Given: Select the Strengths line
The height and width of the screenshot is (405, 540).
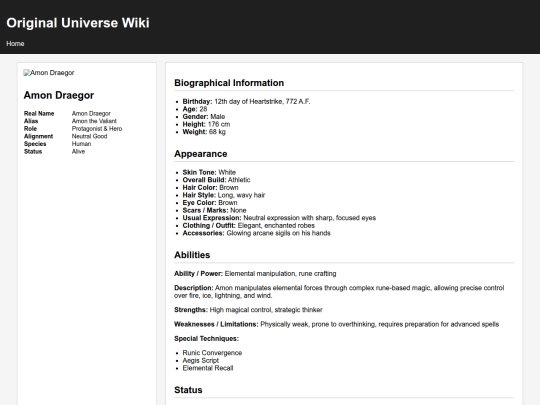Looking at the screenshot, I should tap(248, 310).
